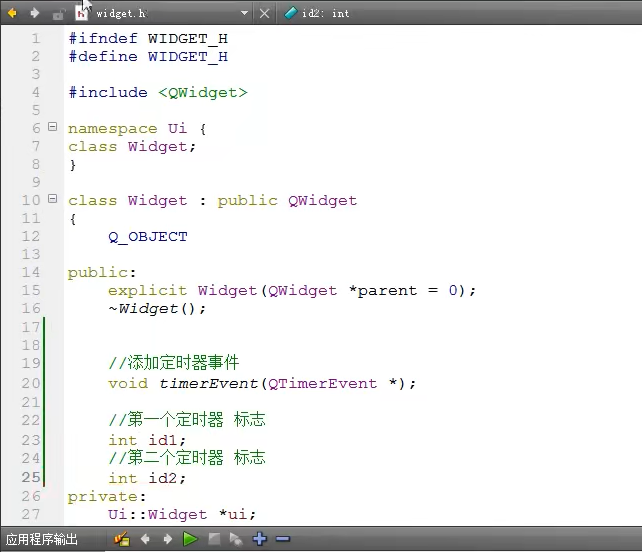This screenshot has height=552, width=642.
Task: Zoom in output with blue plus
Action: 260,539
